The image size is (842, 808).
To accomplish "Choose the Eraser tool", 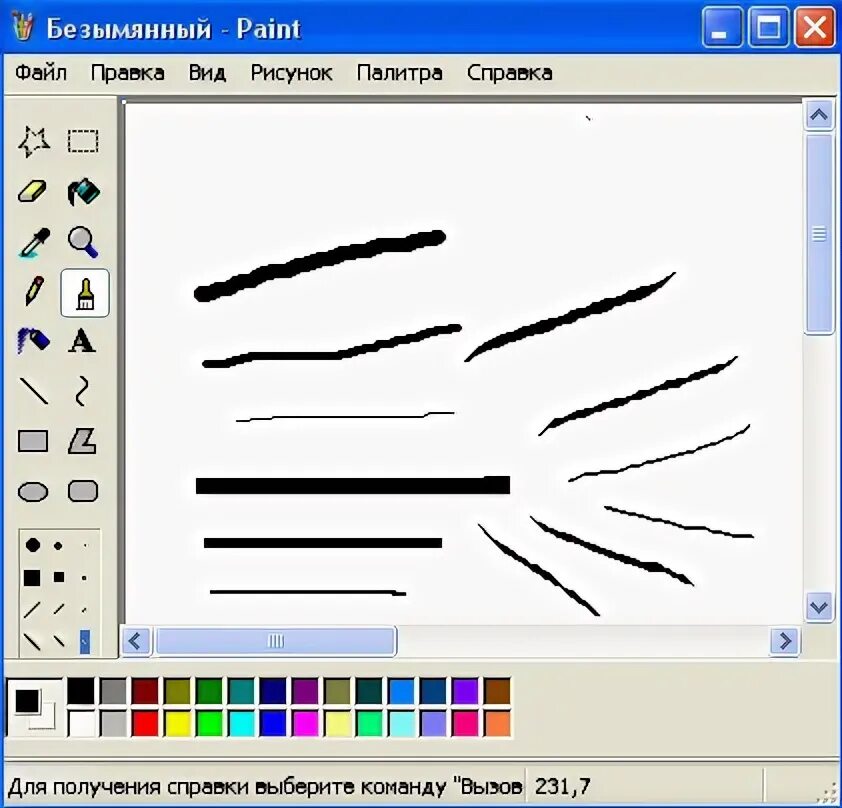I will pos(33,191).
